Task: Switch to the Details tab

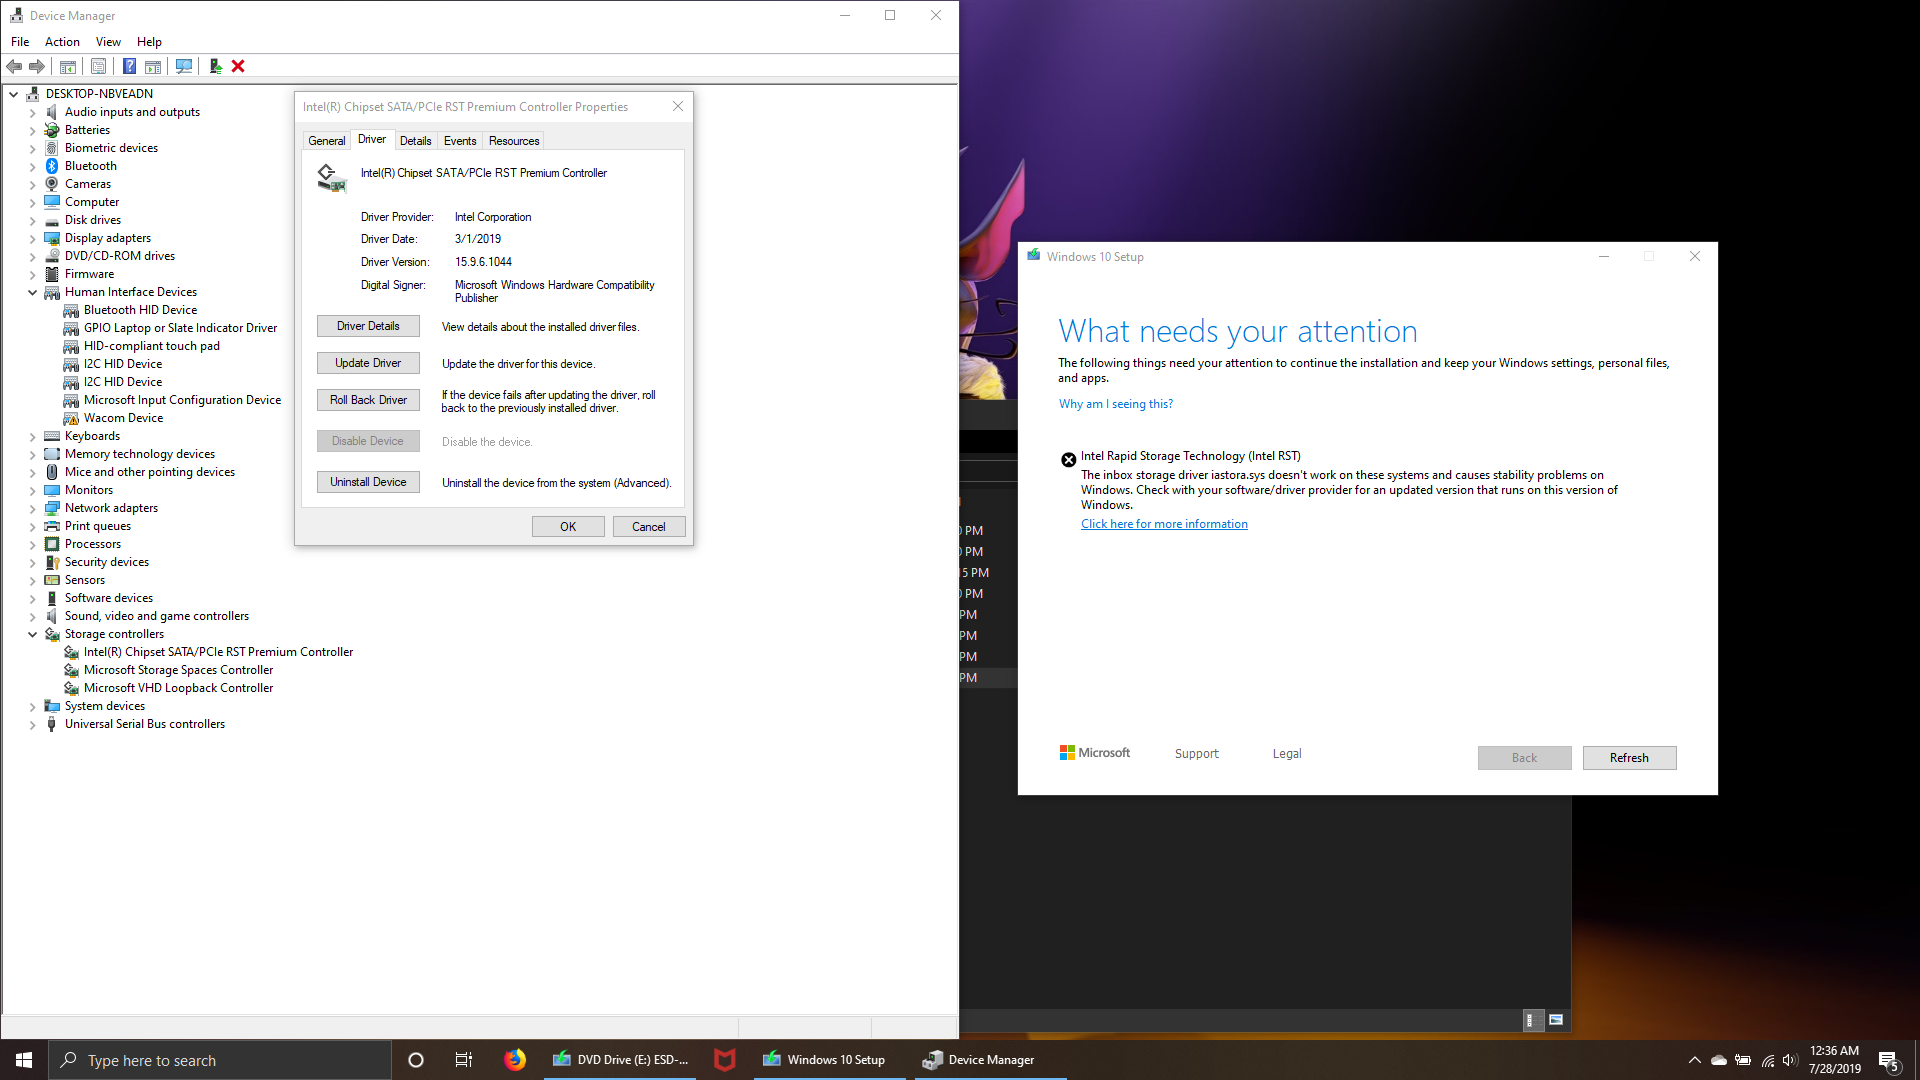Action: (416, 141)
